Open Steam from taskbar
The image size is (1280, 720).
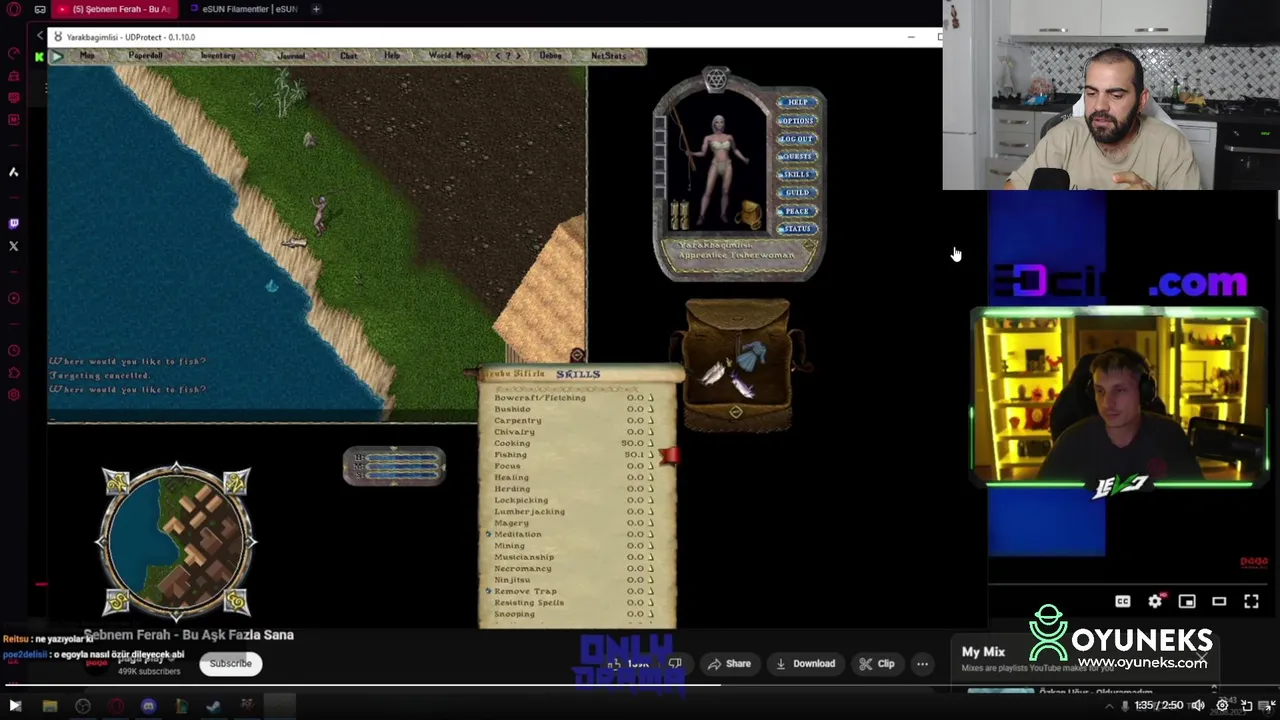point(213,706)
